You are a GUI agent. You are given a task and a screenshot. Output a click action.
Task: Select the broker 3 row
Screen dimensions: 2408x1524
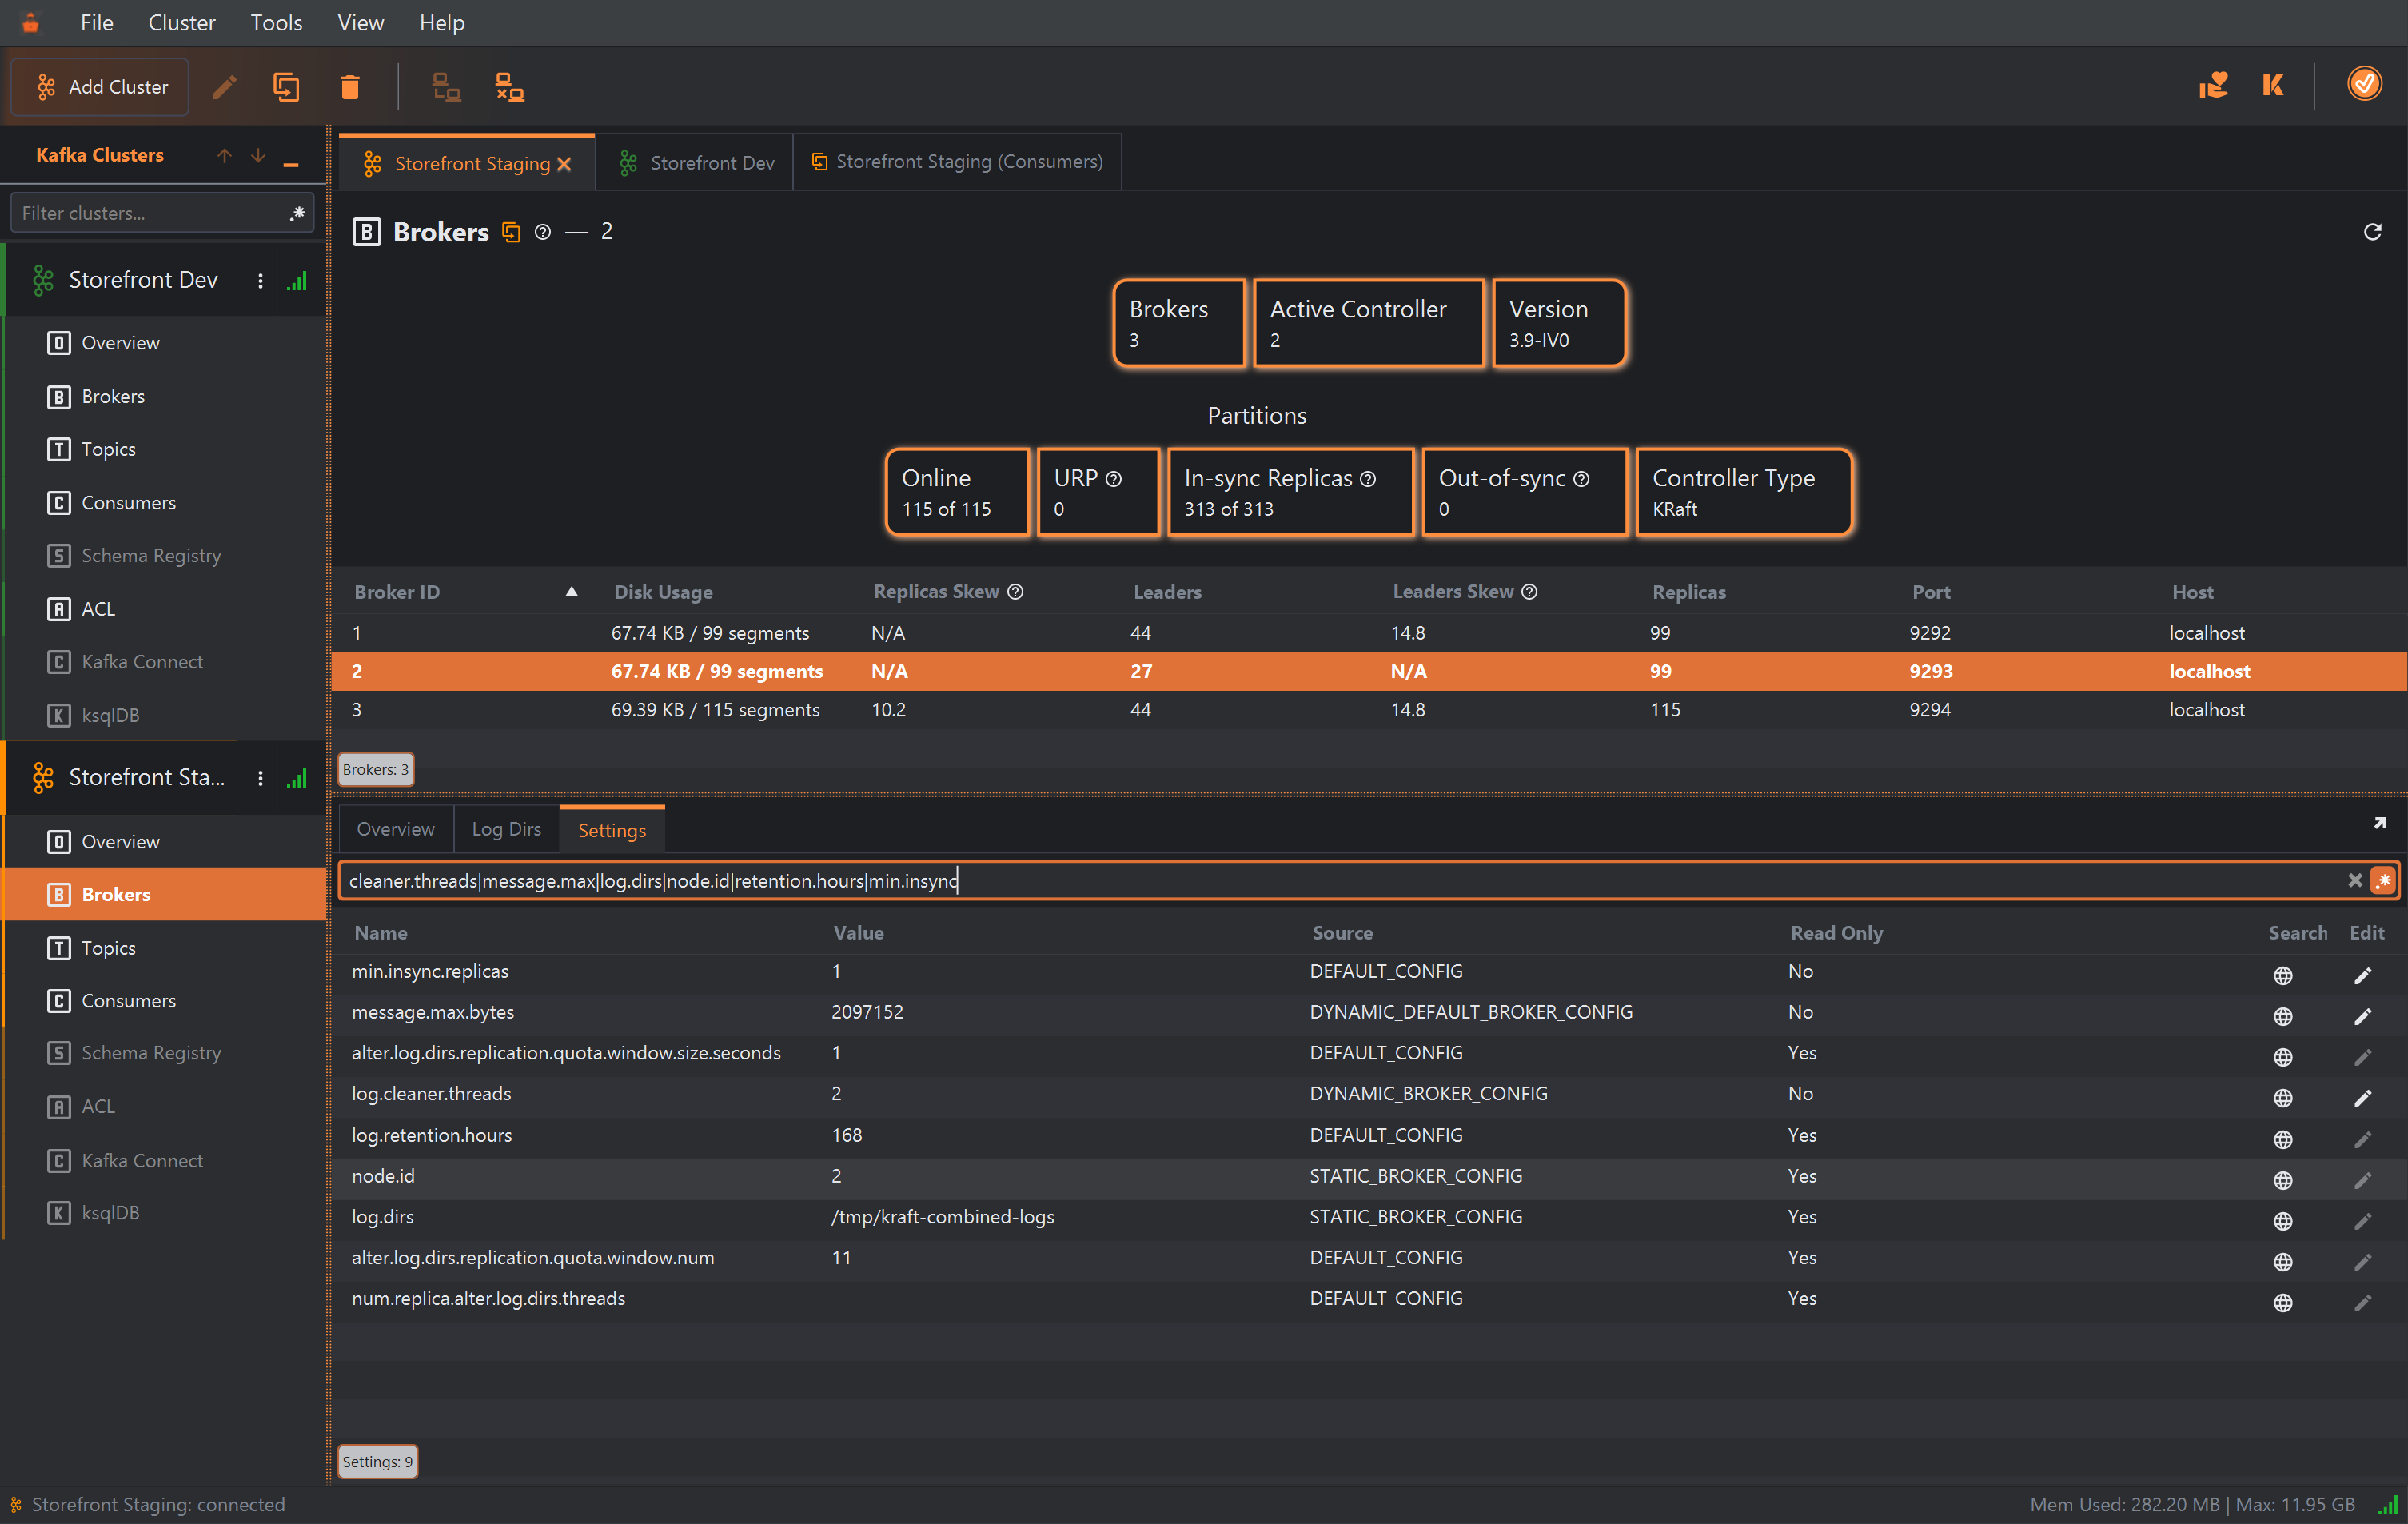point(1369,710)
